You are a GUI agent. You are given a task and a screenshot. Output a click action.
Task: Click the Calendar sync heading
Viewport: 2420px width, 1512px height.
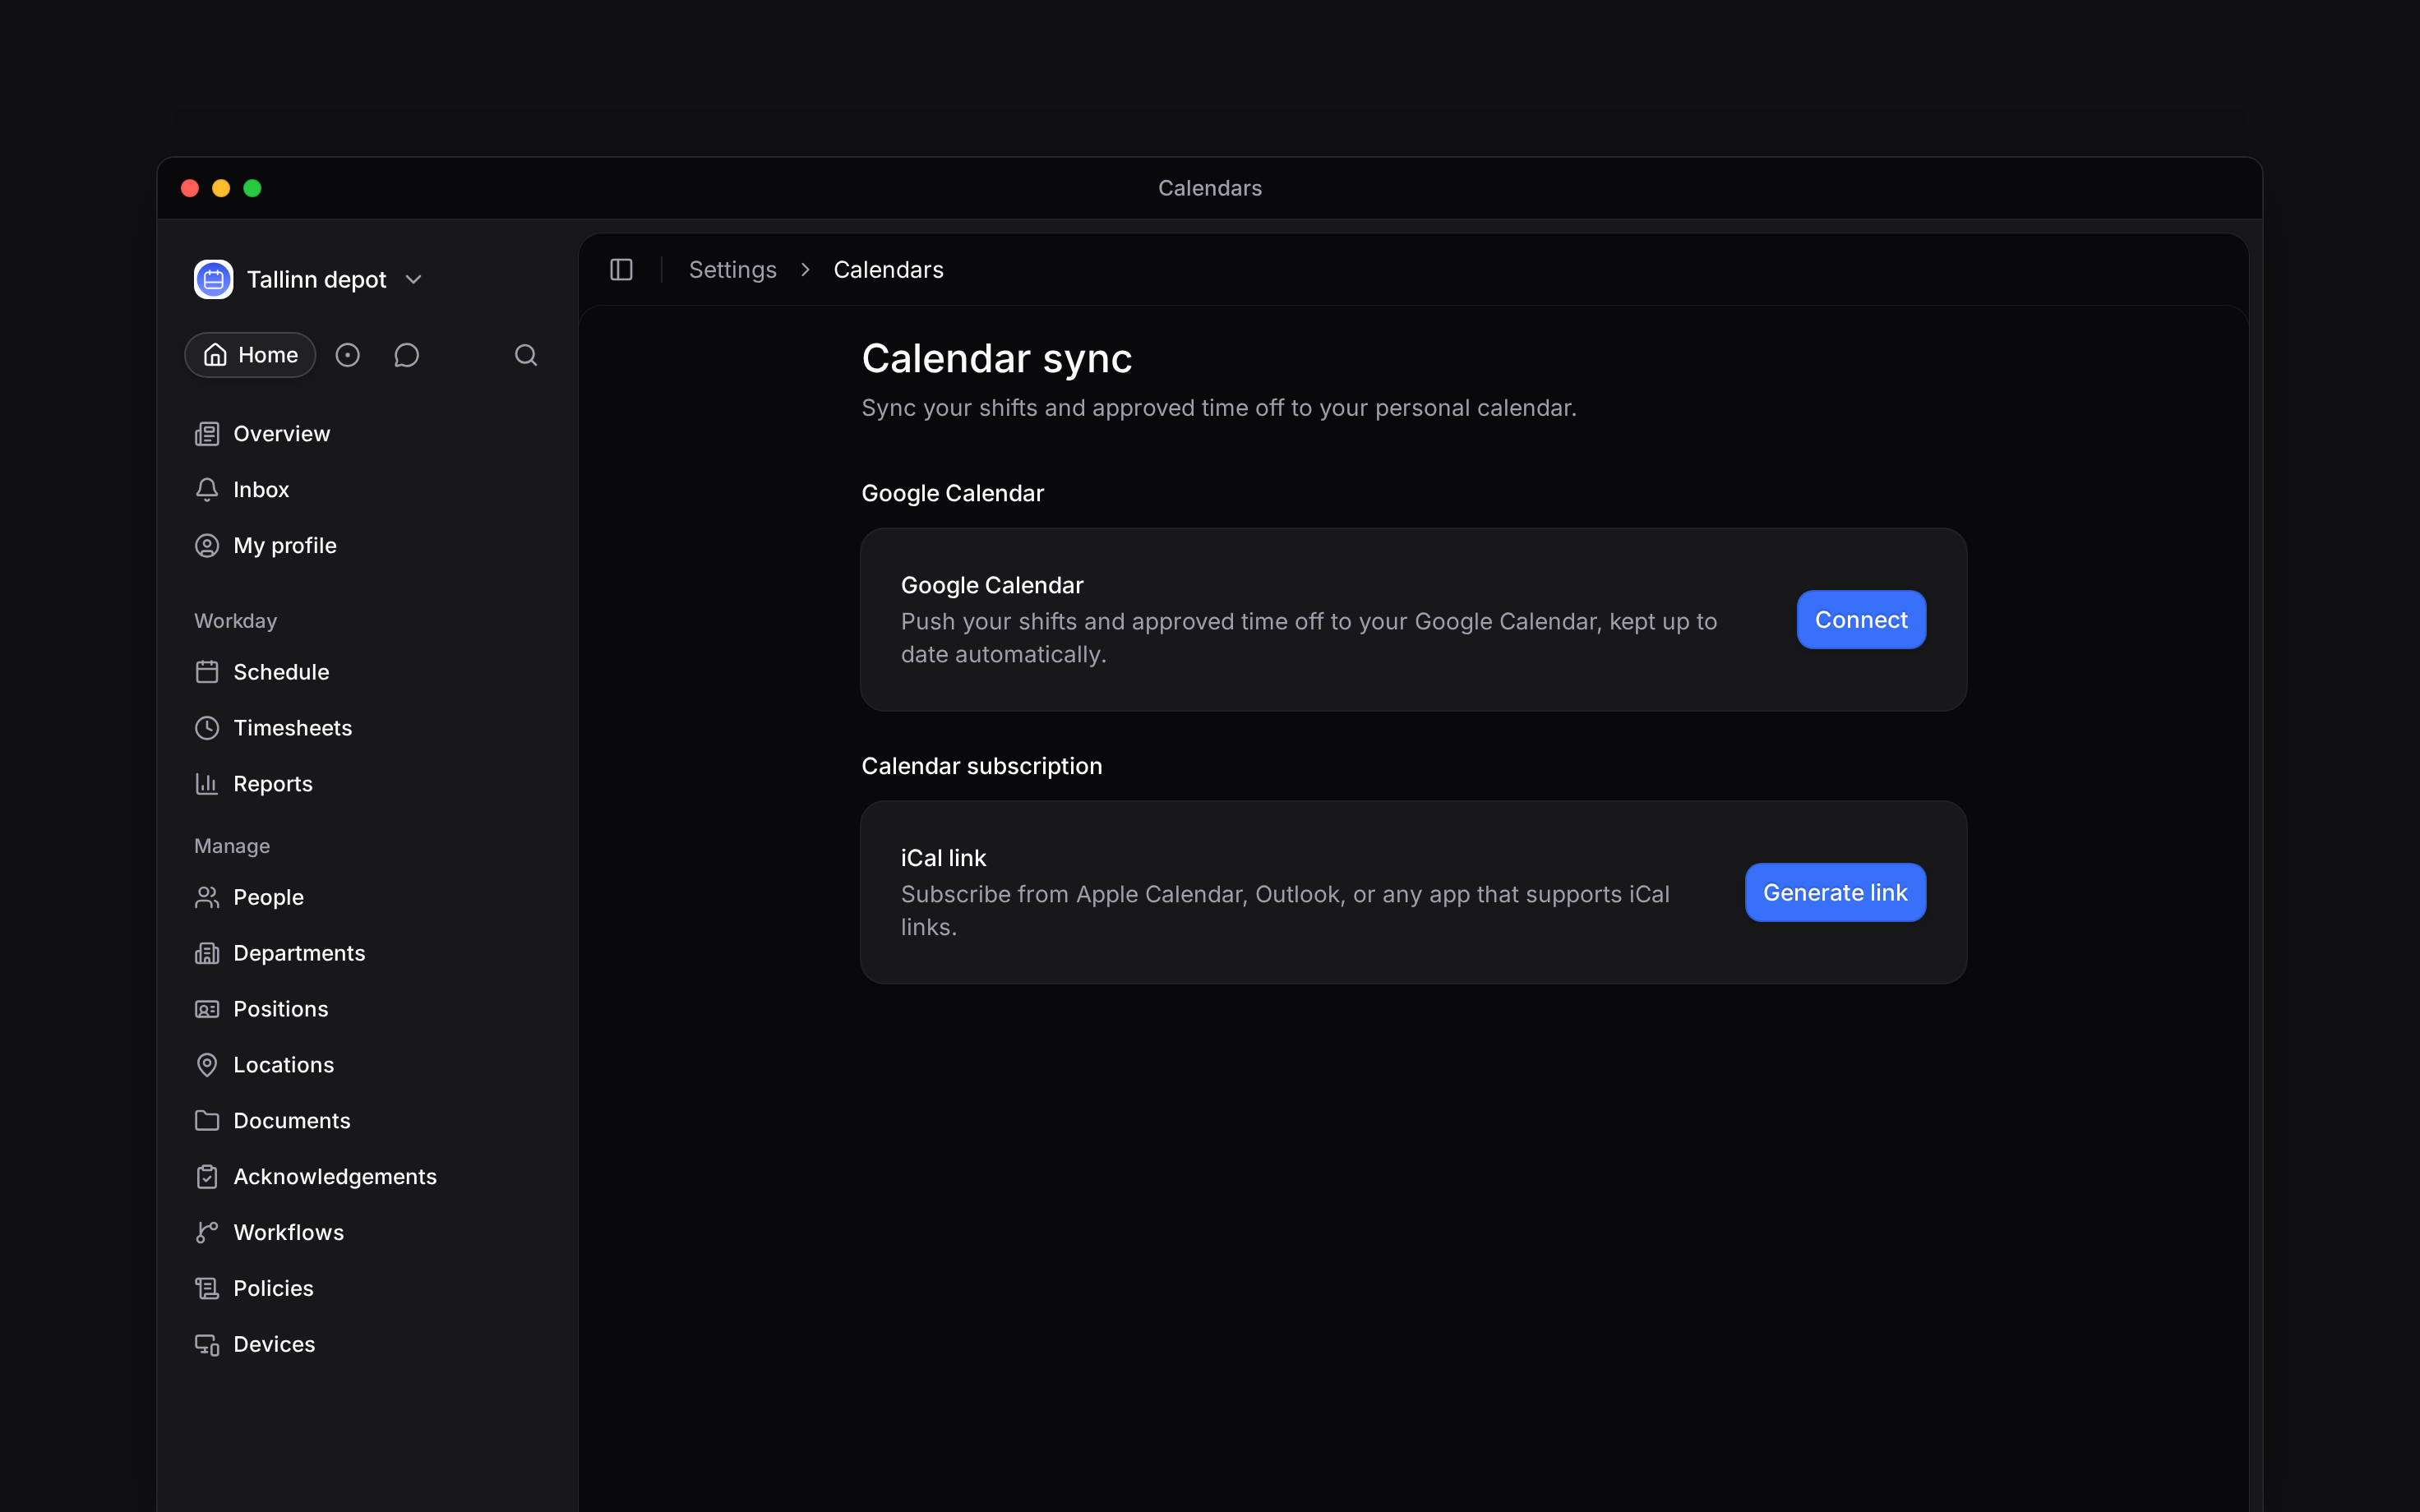click(x=996, y=359)
